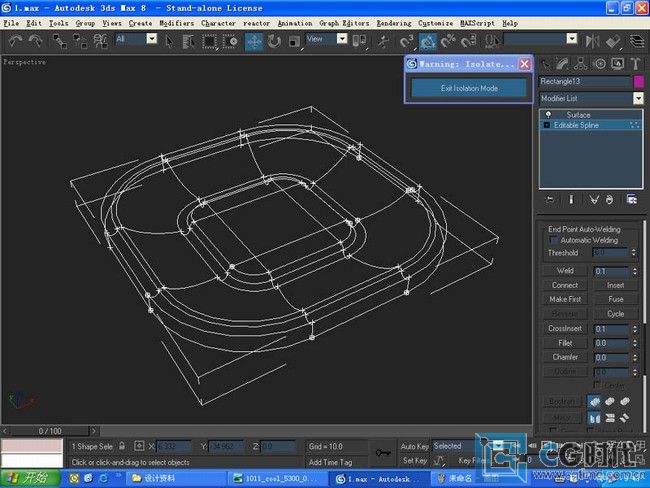
Task: Activate the Select and Move tool
Action: coord(254,41)
